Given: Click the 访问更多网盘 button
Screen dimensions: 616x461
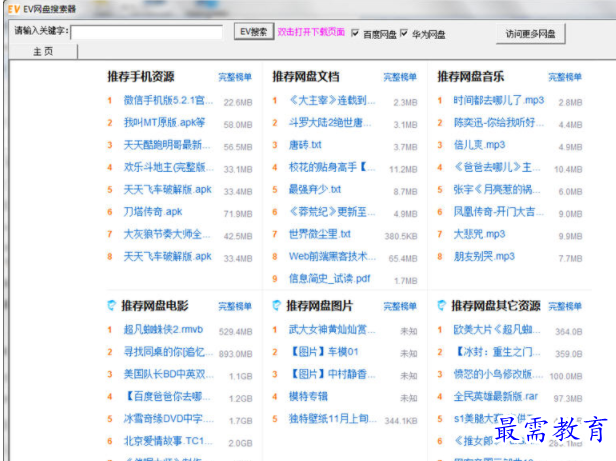Looking at the screenshot, I should tap(530, 34).
